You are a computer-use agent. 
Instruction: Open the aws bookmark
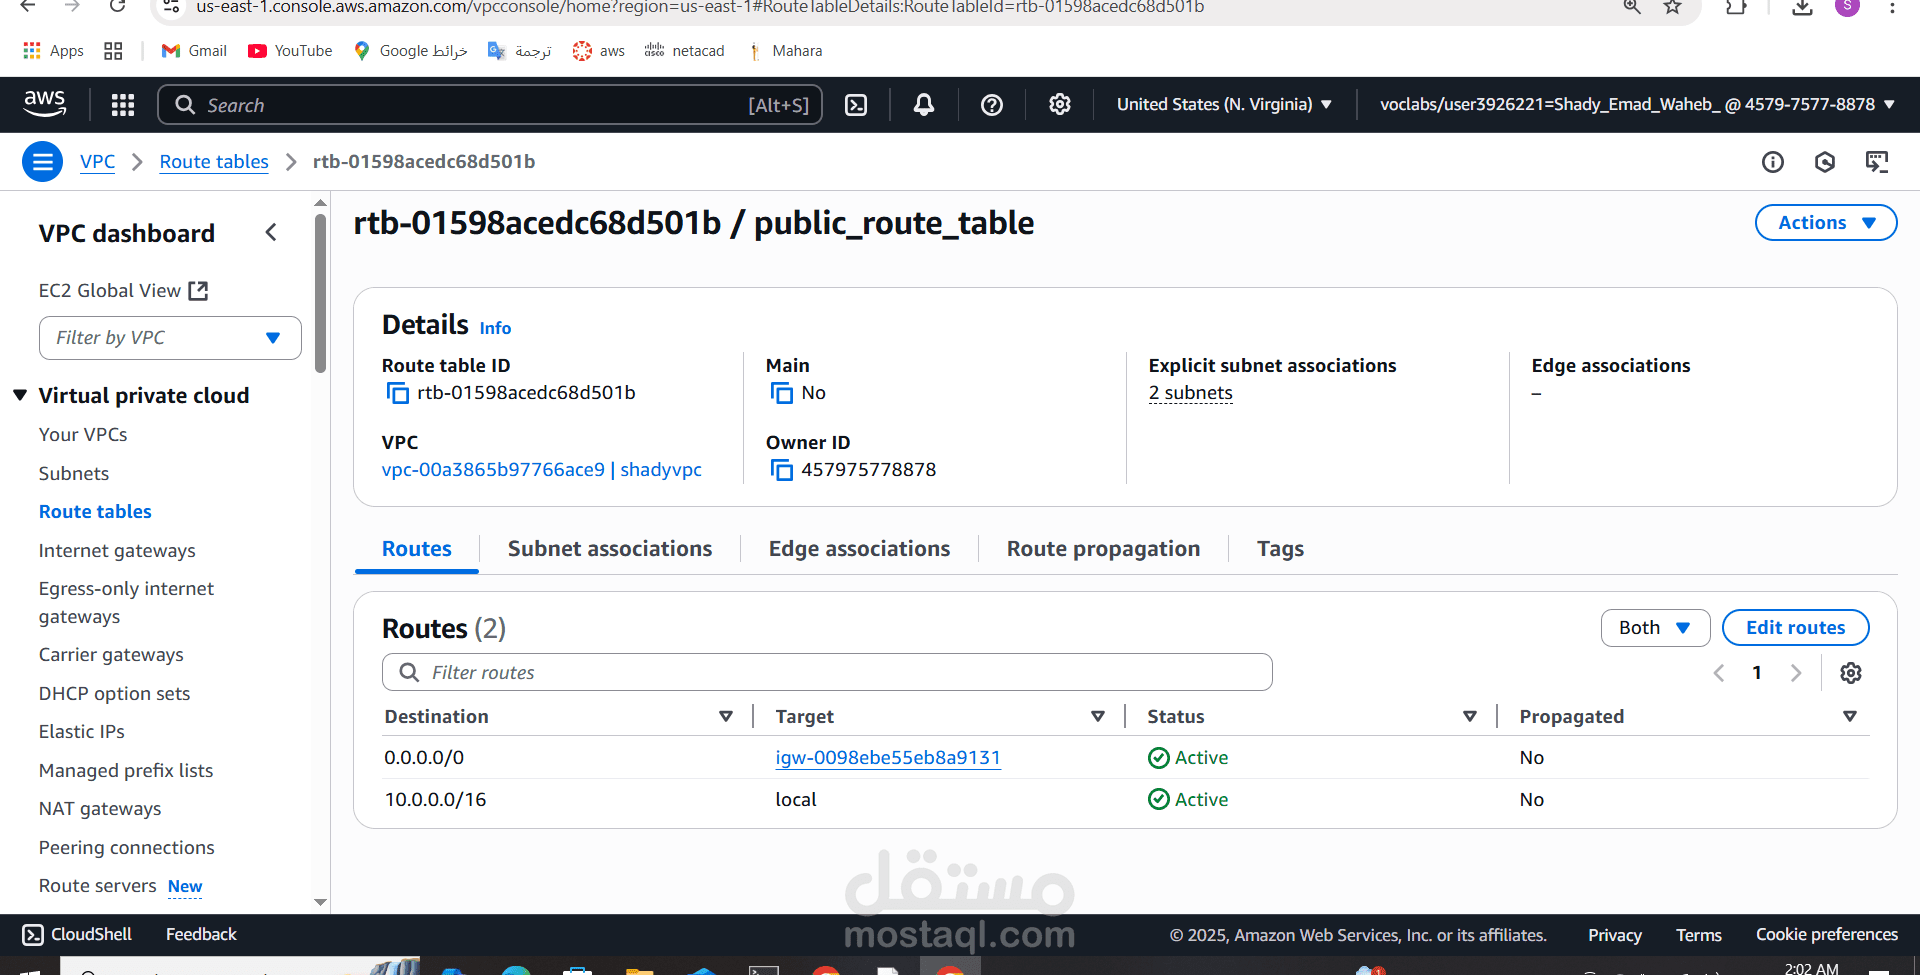pos(598,51)
